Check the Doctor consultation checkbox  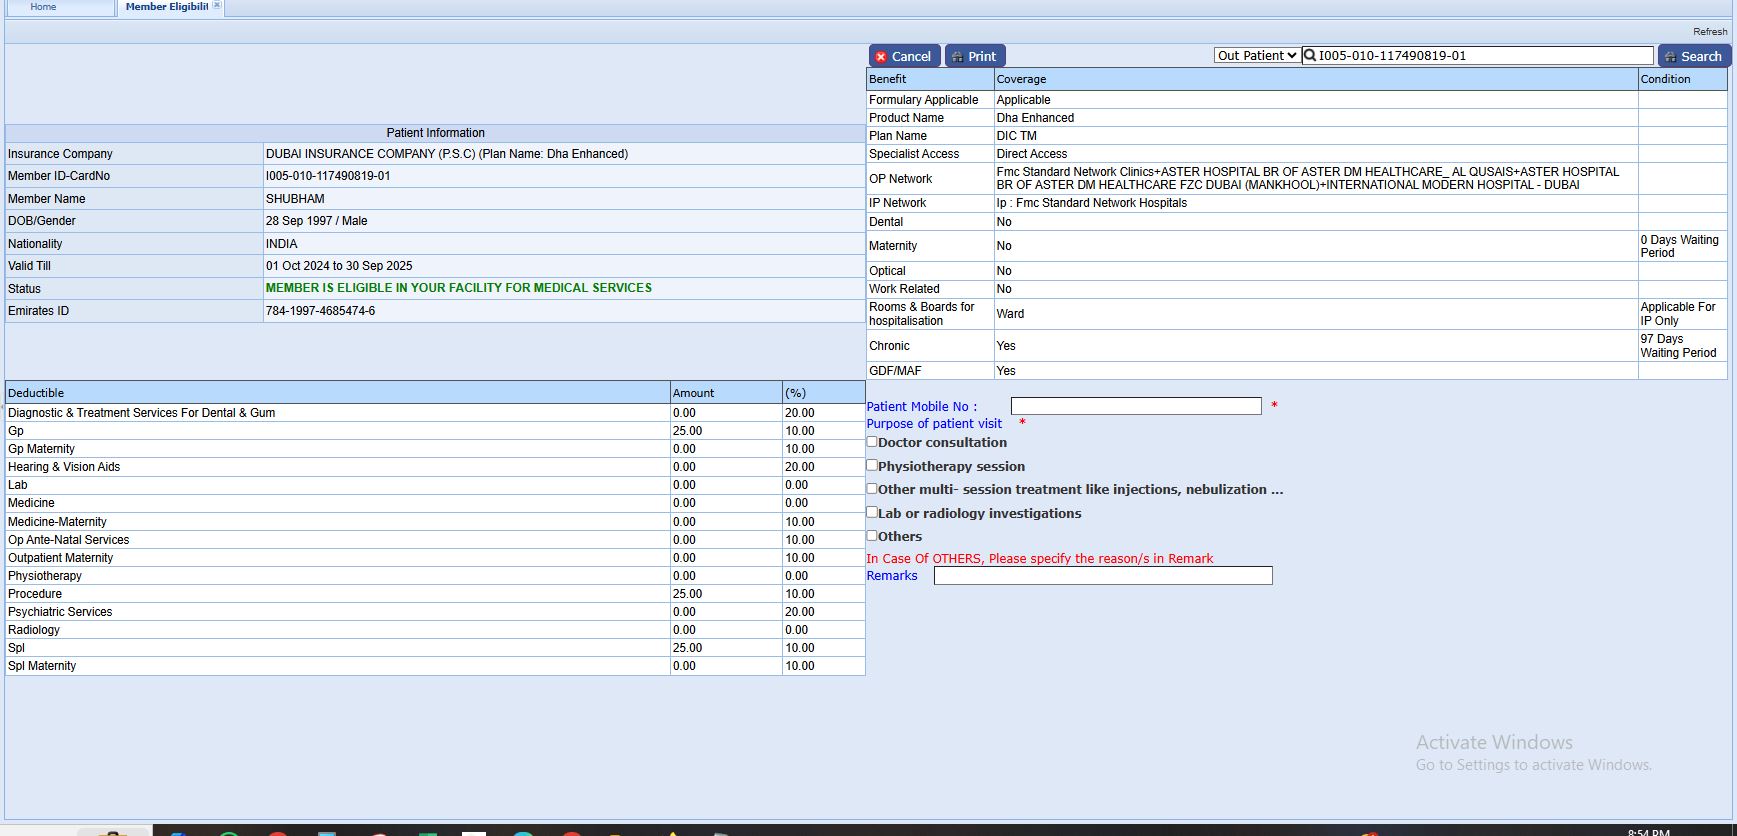click(x=872, y=442)
